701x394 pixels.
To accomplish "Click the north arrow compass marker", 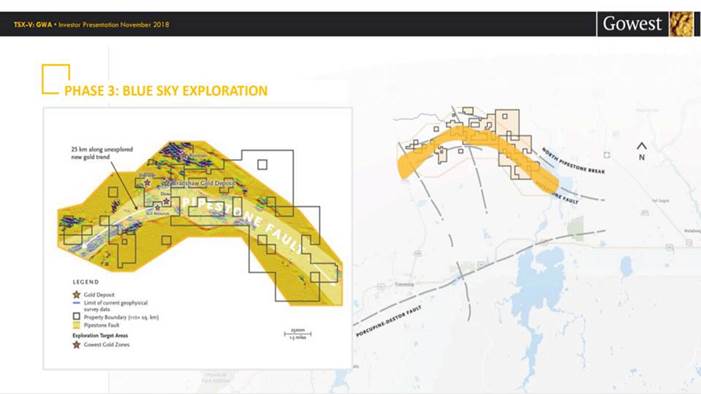I will click(642, 152).
